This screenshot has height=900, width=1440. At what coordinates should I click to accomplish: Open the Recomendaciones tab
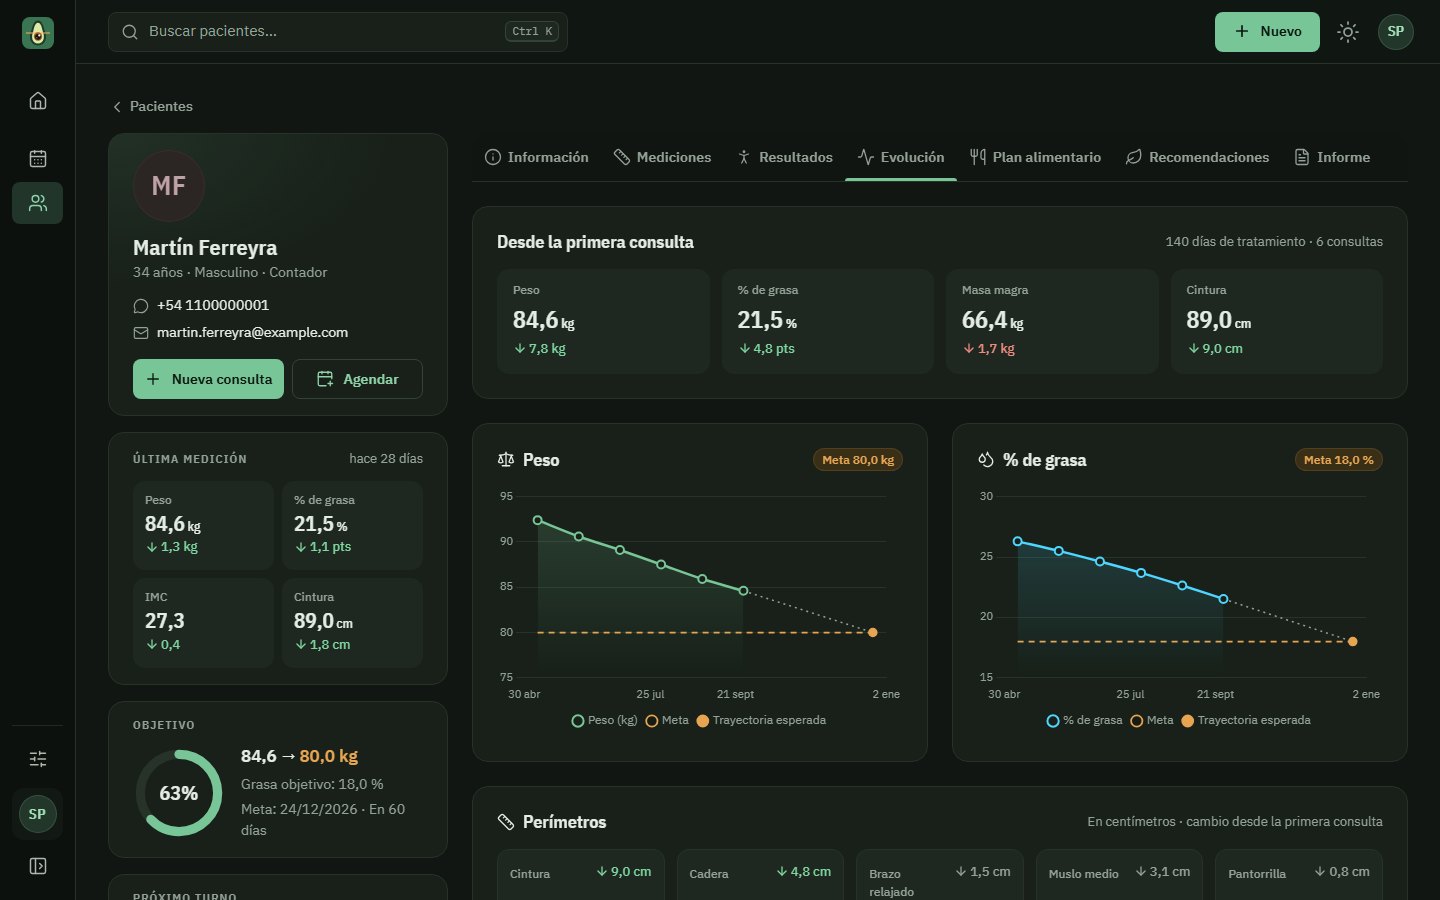(x=1197, y=157)
